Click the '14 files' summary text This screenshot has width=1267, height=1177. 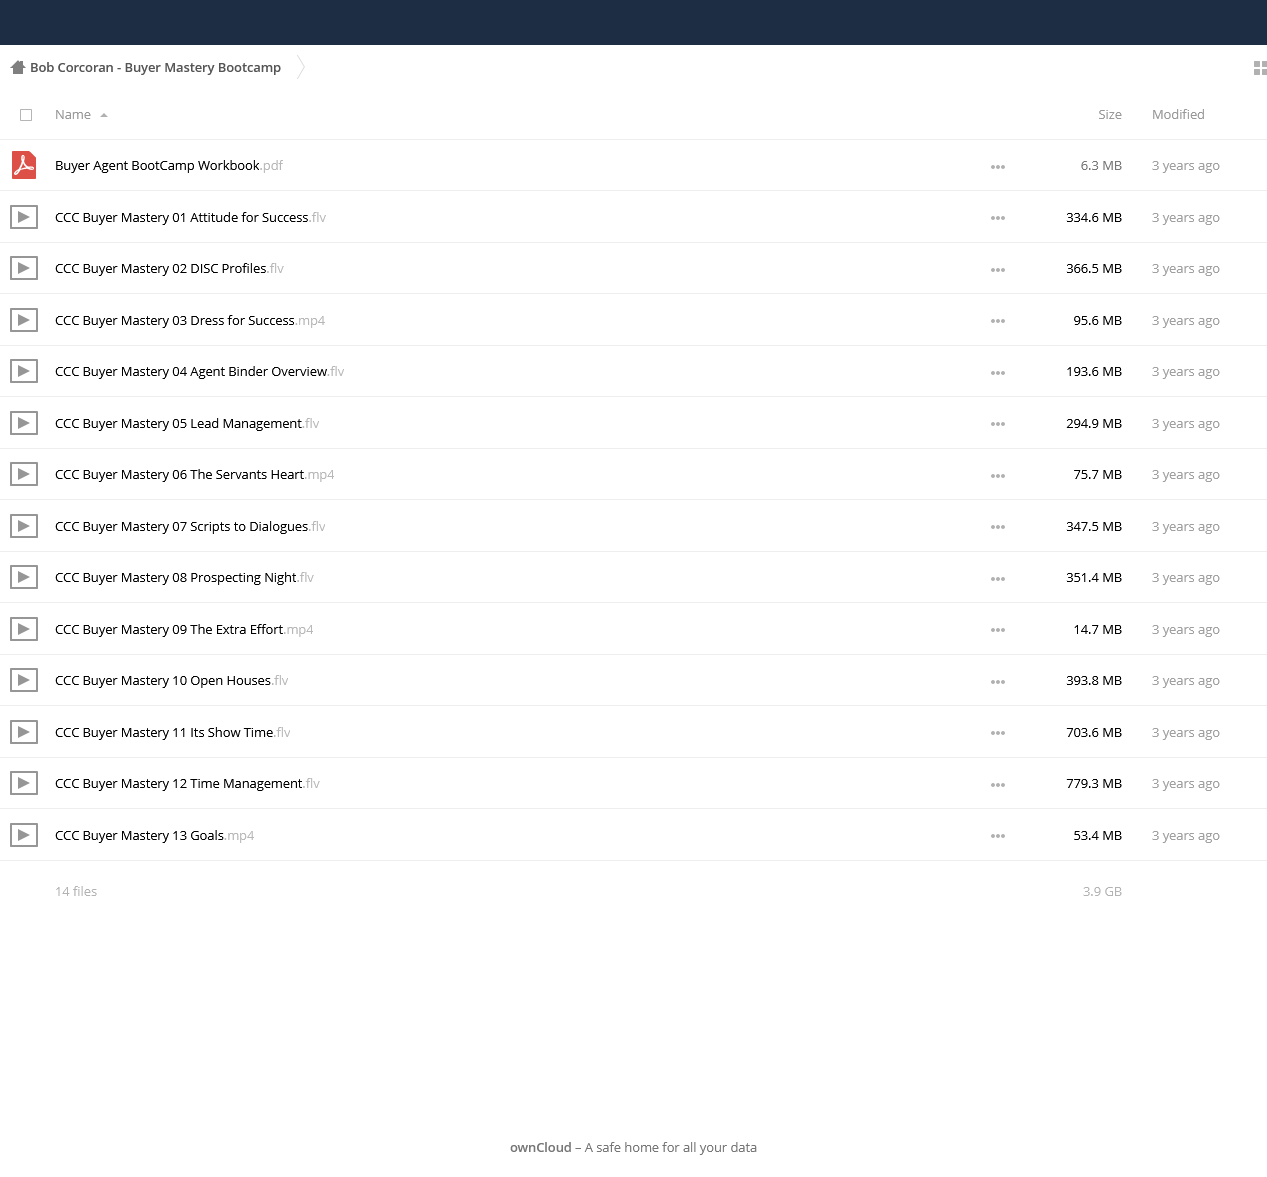pyautogui.click(x=76, y=892)
